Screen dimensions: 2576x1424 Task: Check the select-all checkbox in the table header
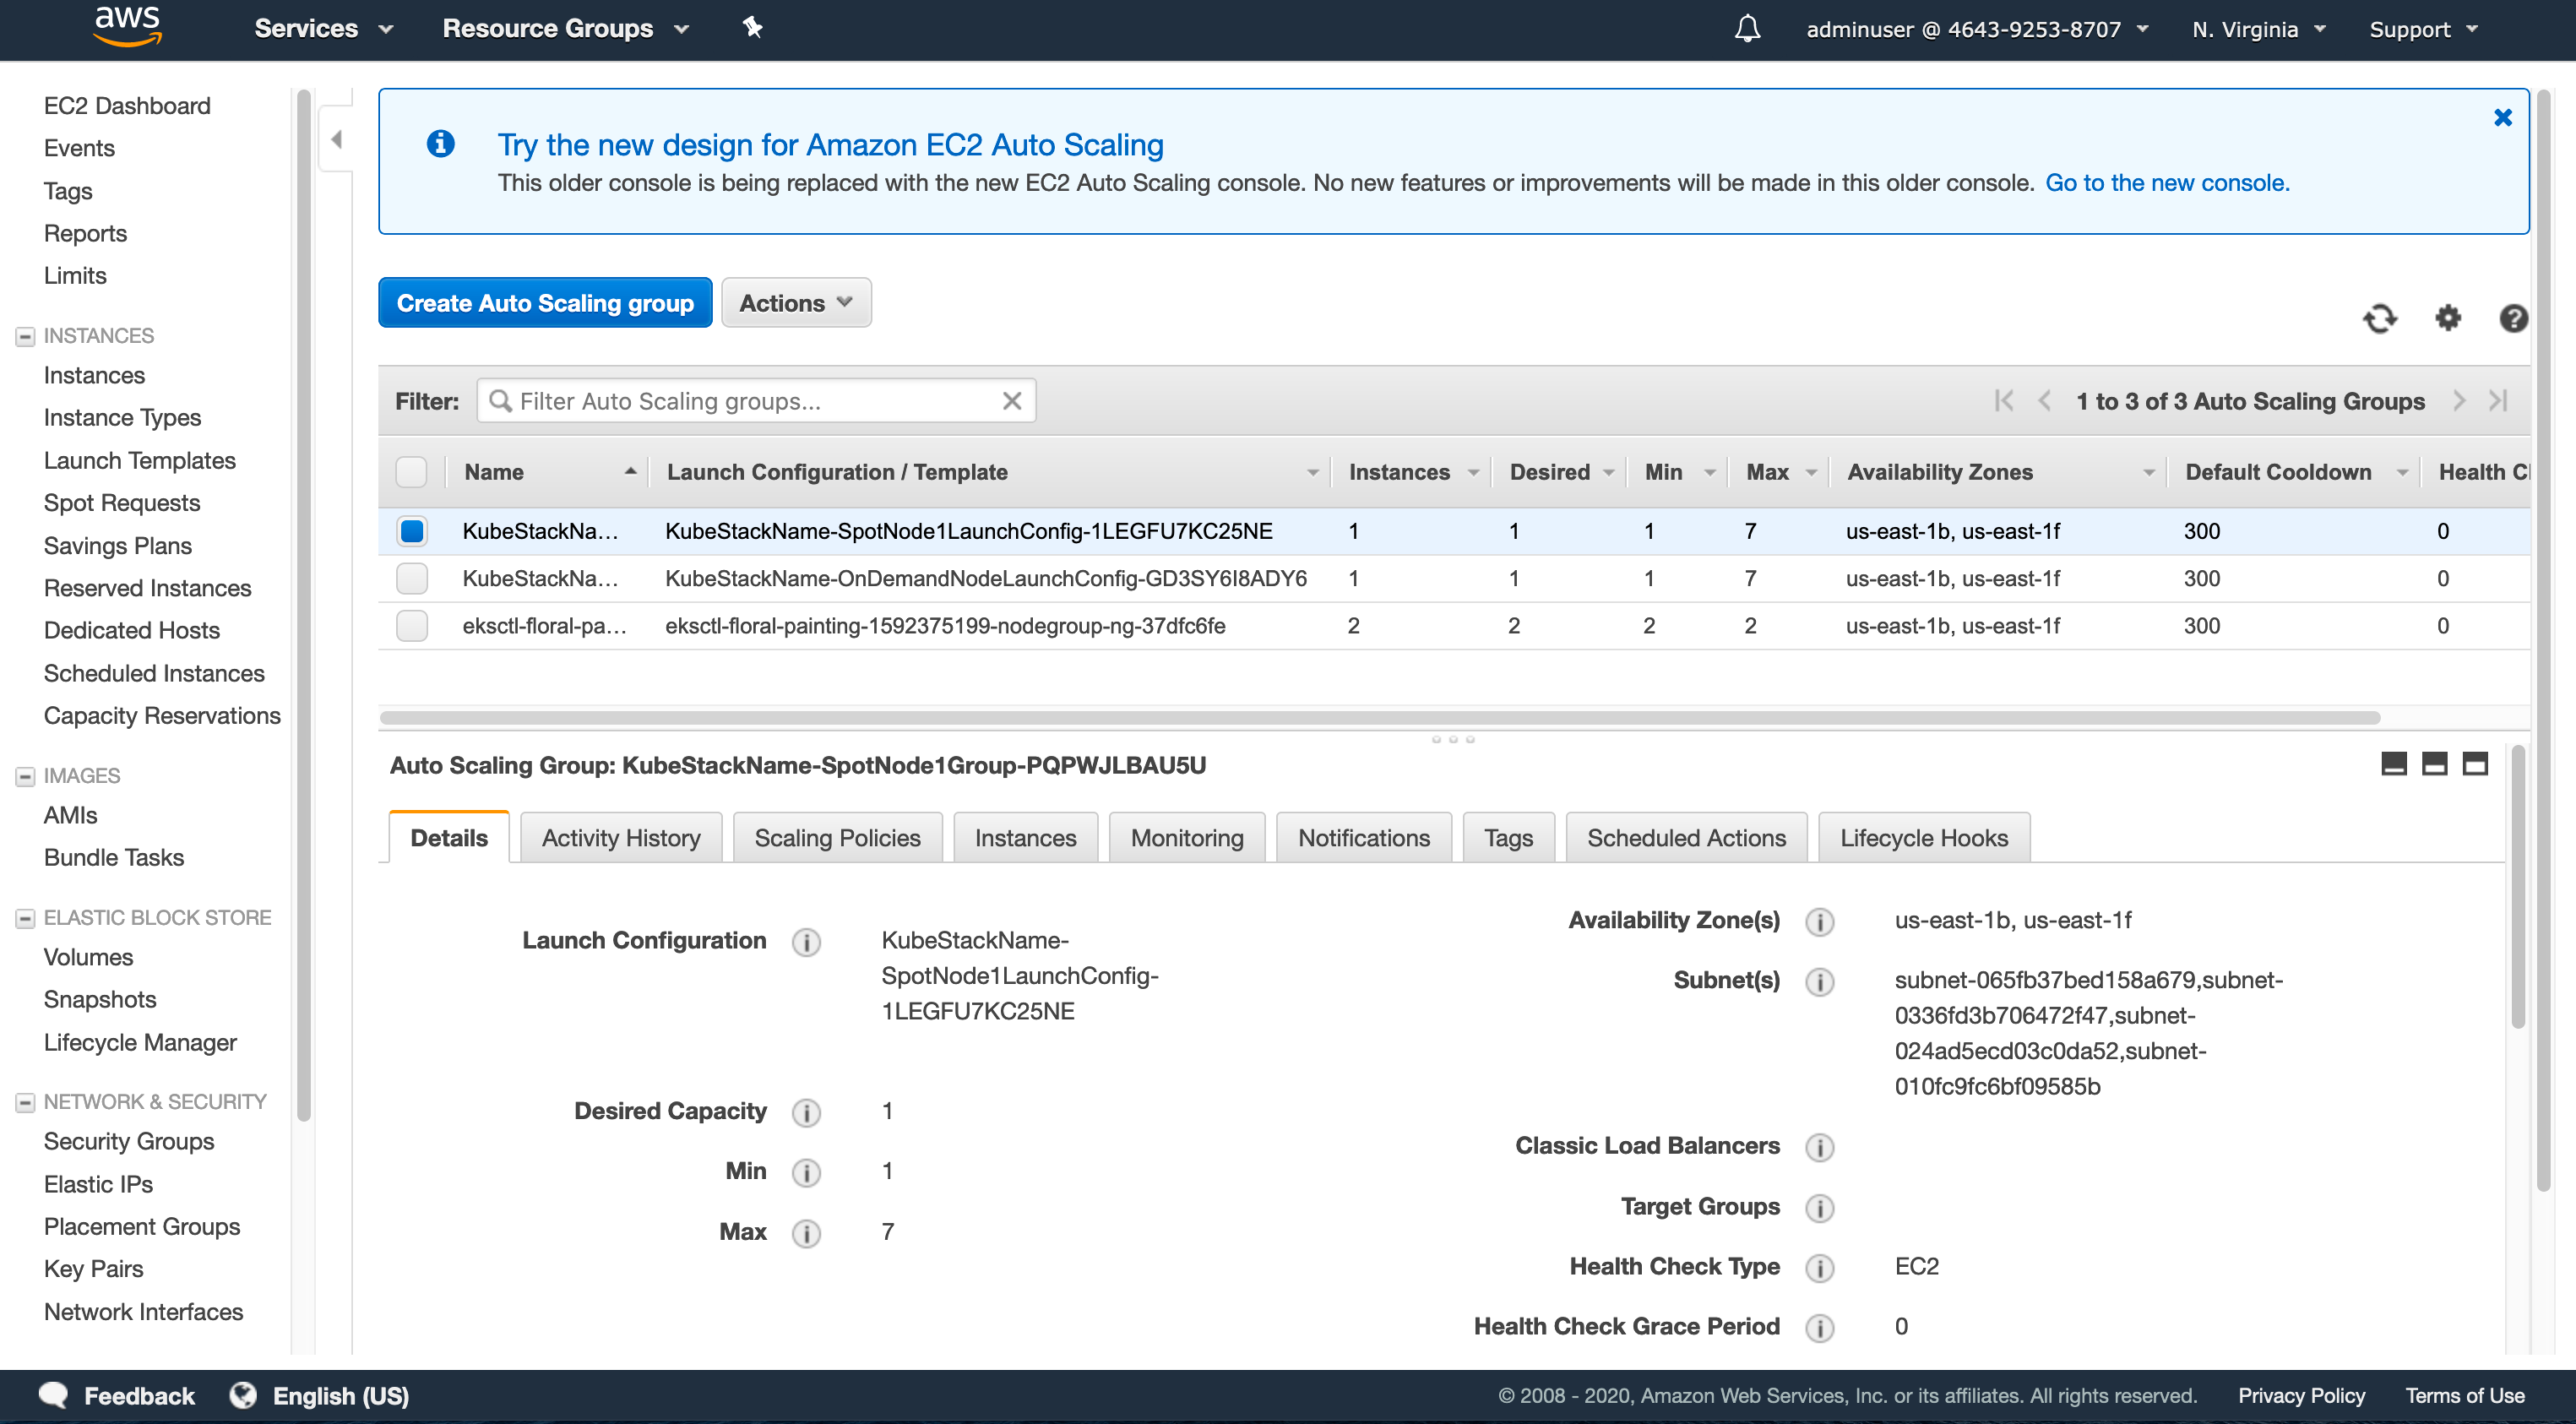(x=411, y=471)
